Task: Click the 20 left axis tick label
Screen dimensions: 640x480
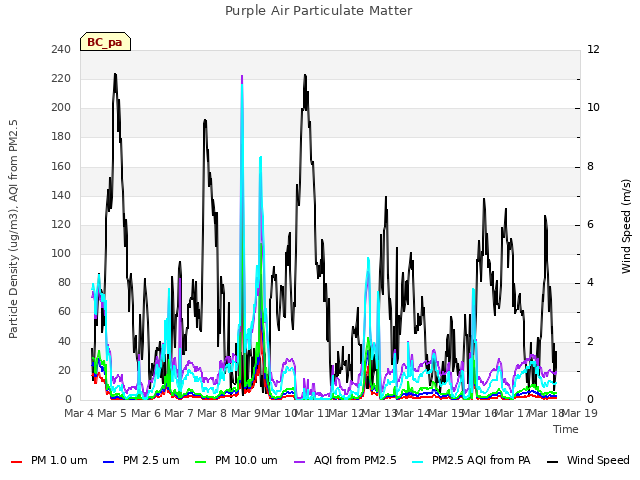Action: click(x=64, y=371)
